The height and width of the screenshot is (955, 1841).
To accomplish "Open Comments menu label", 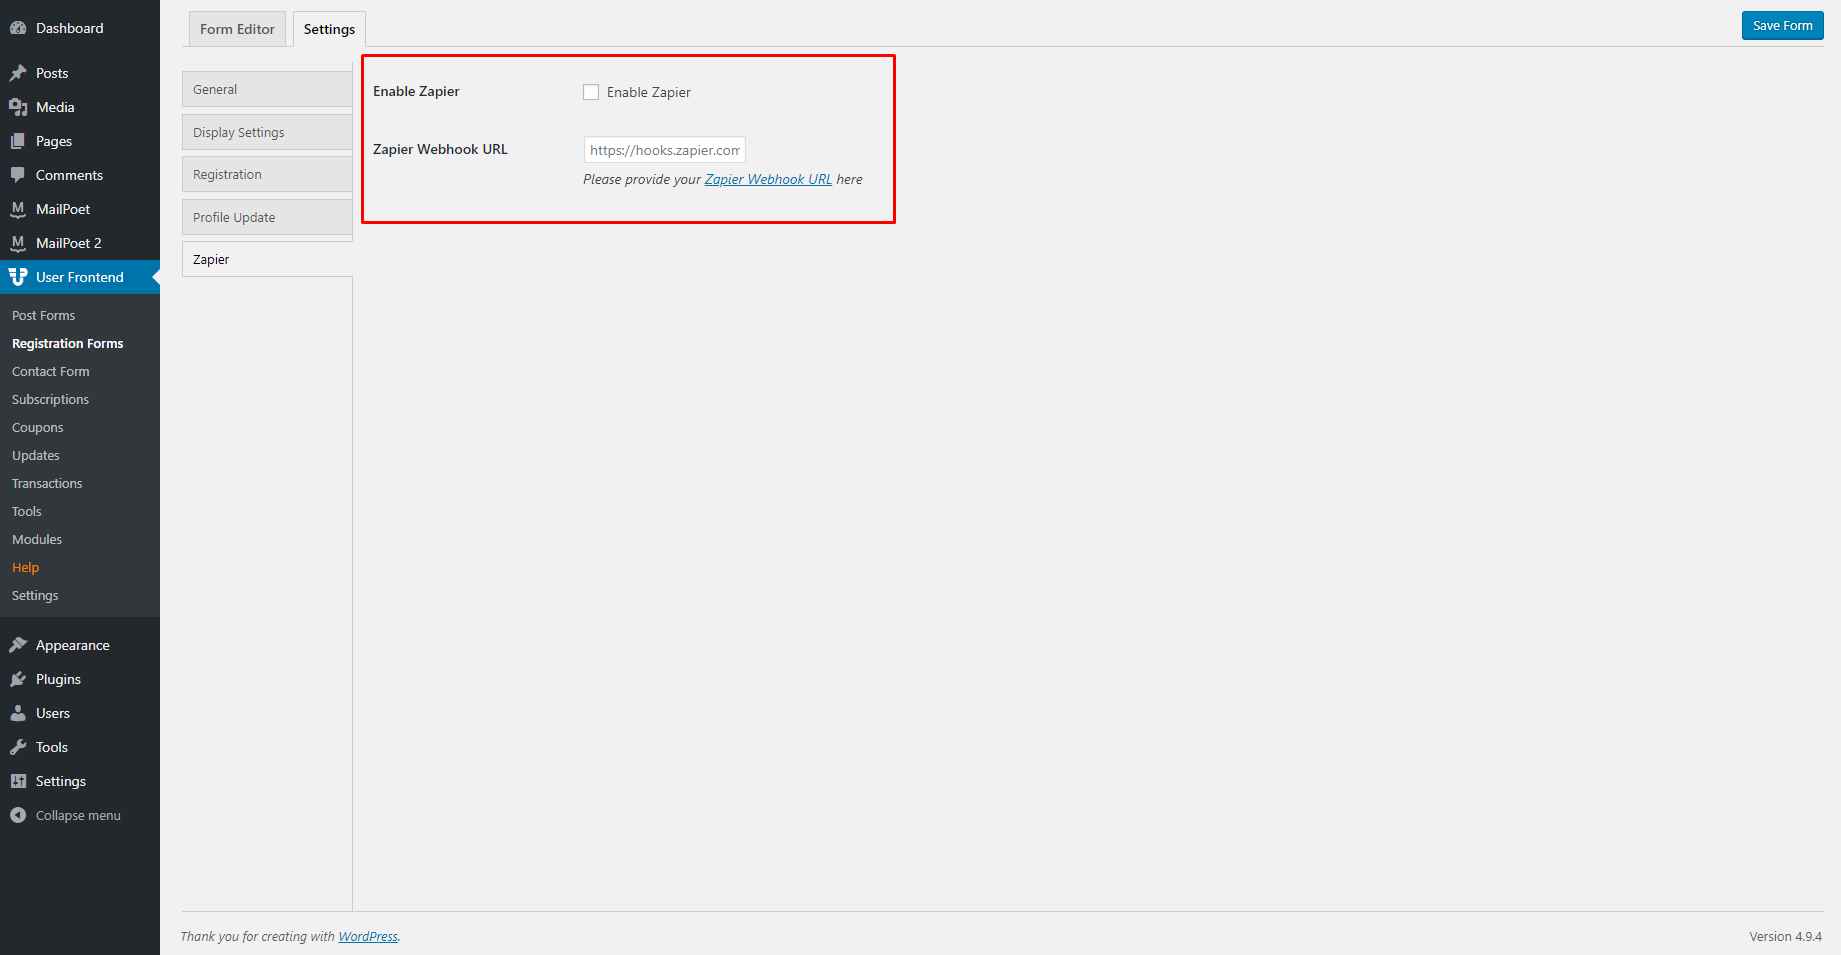I will click(69, 175).
